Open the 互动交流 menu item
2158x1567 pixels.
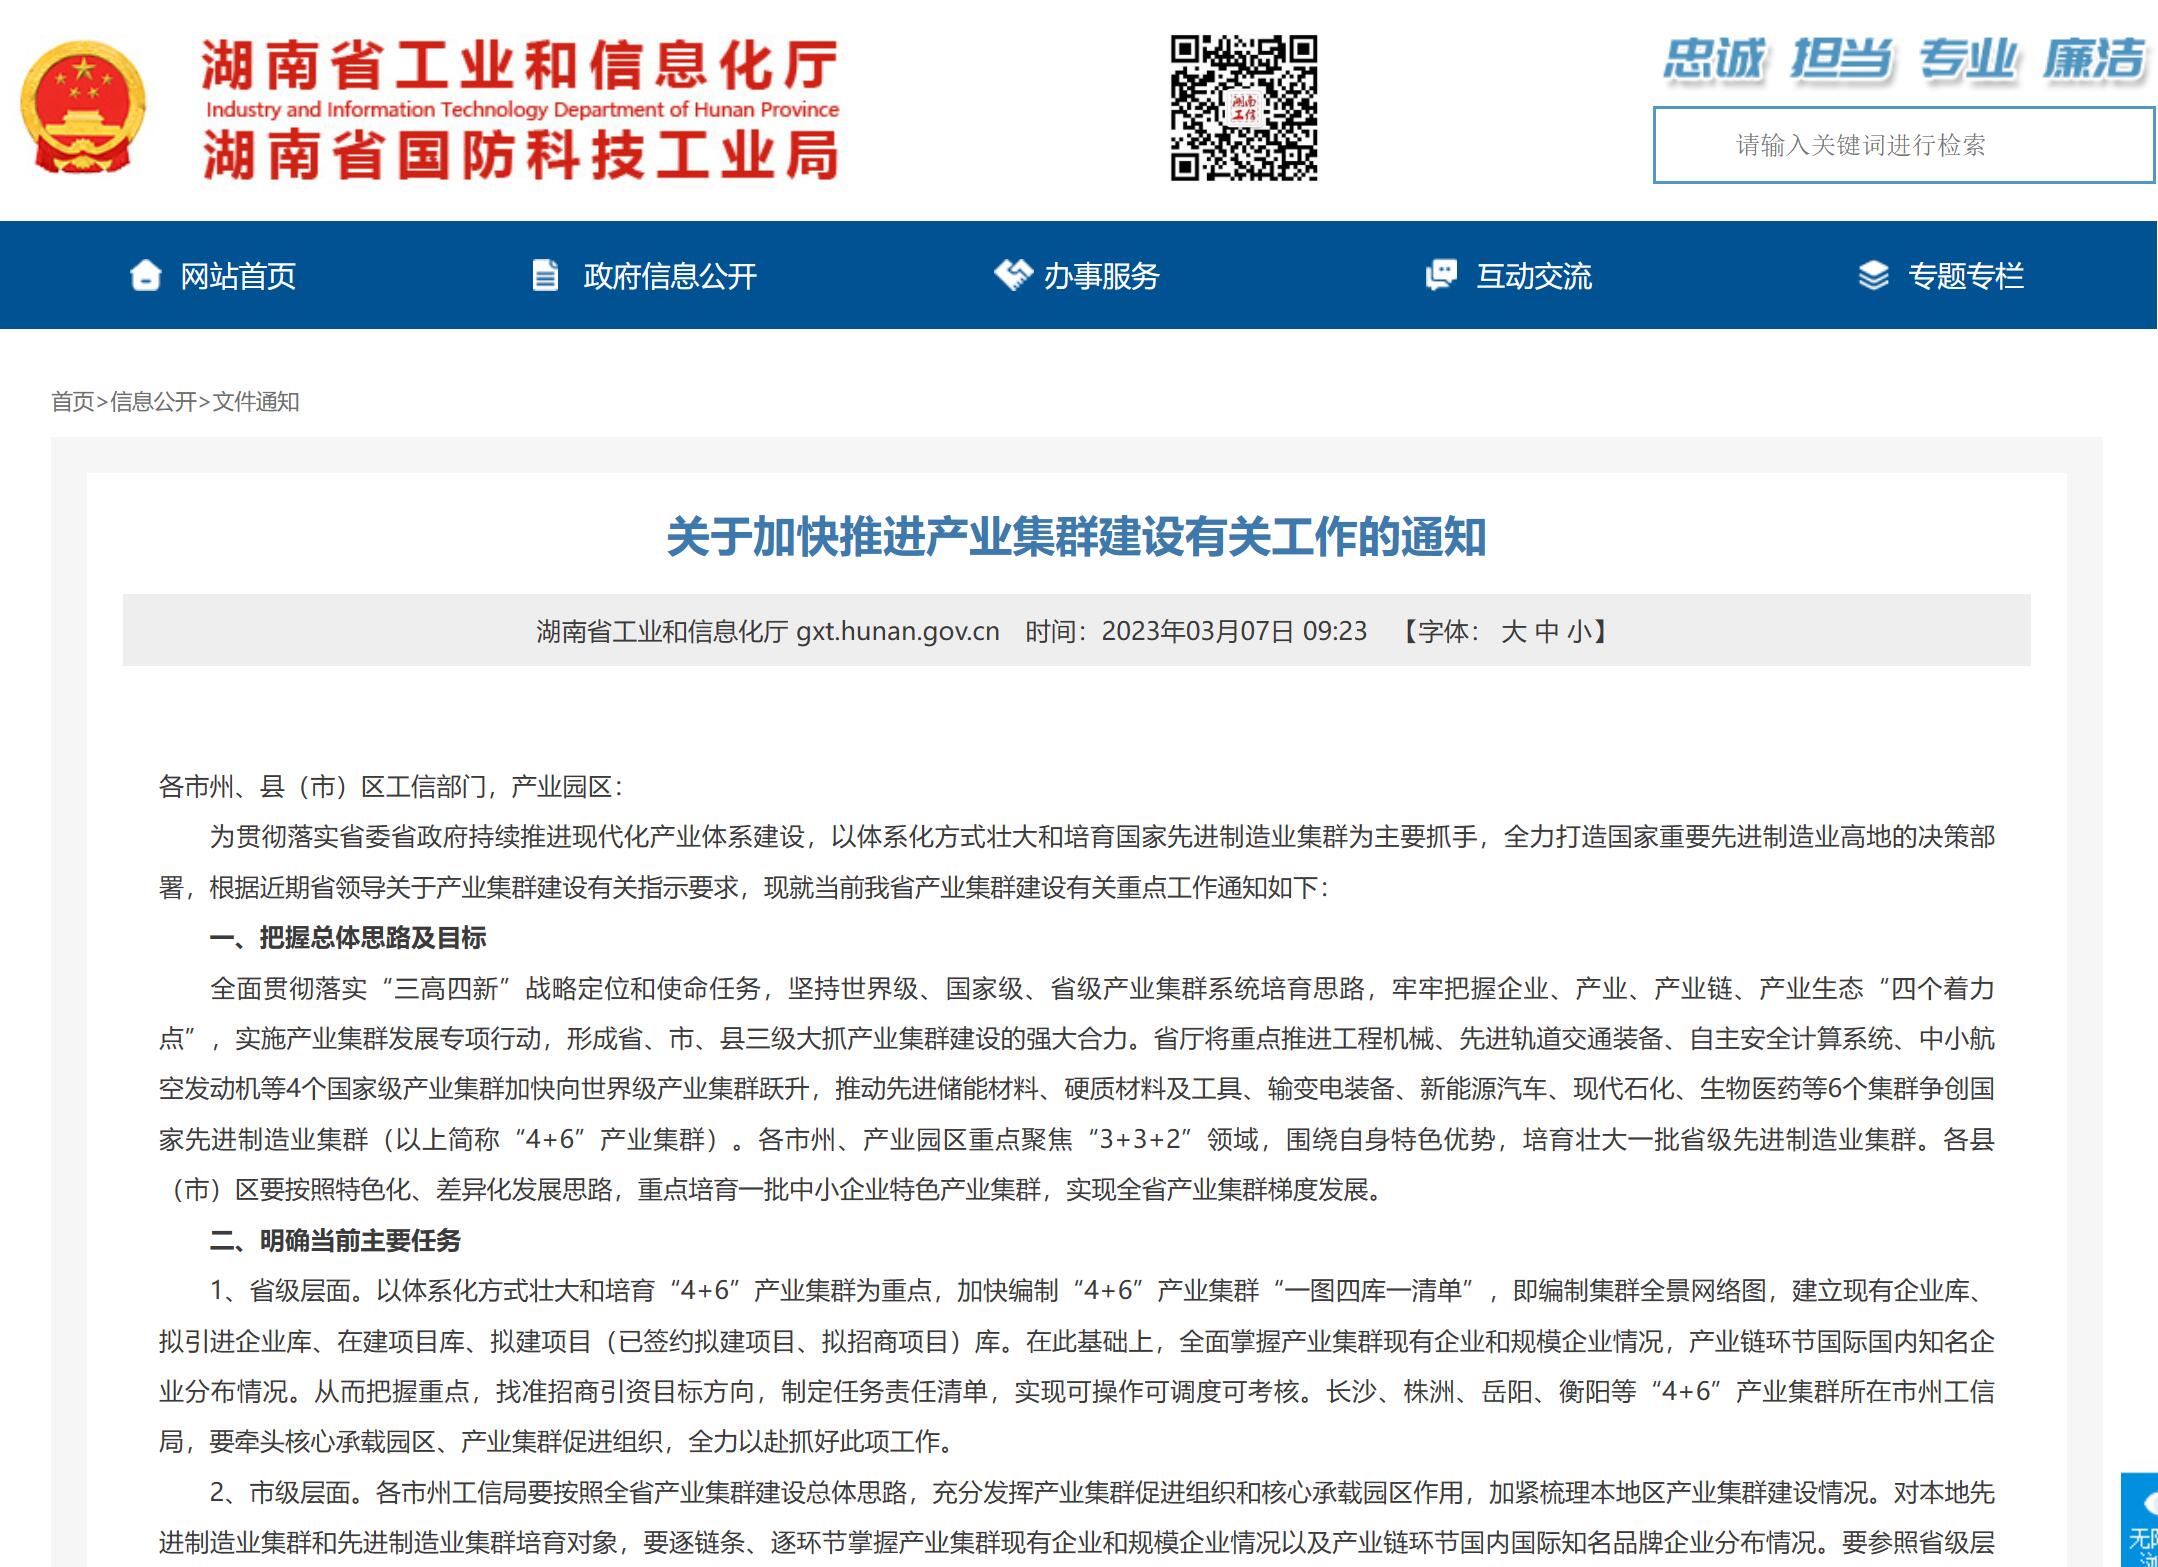click(1534, 276)
